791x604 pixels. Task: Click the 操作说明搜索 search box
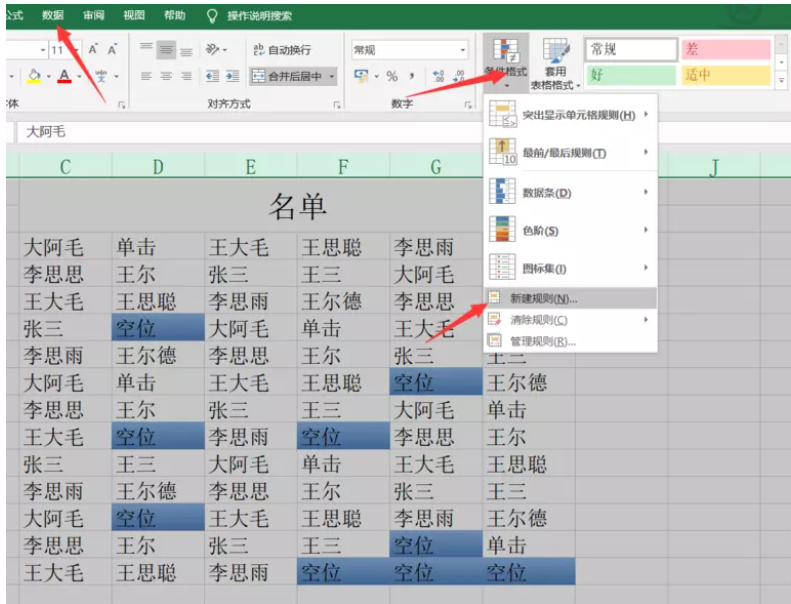(259, 16)
